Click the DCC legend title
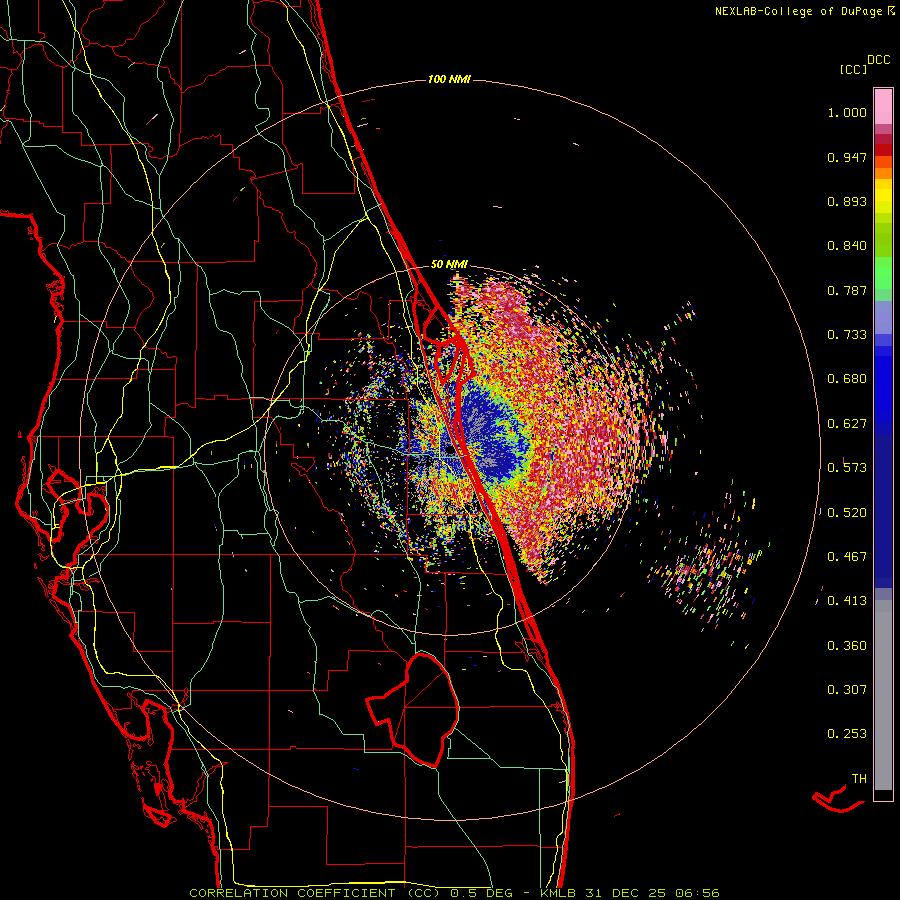 (x=878, y=60)
